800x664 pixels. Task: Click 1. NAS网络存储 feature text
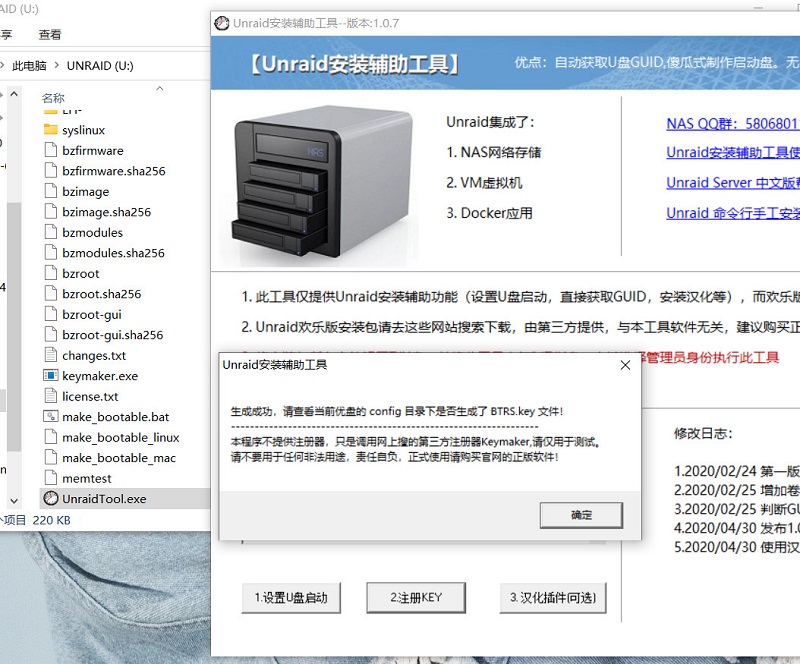[493, 152]
